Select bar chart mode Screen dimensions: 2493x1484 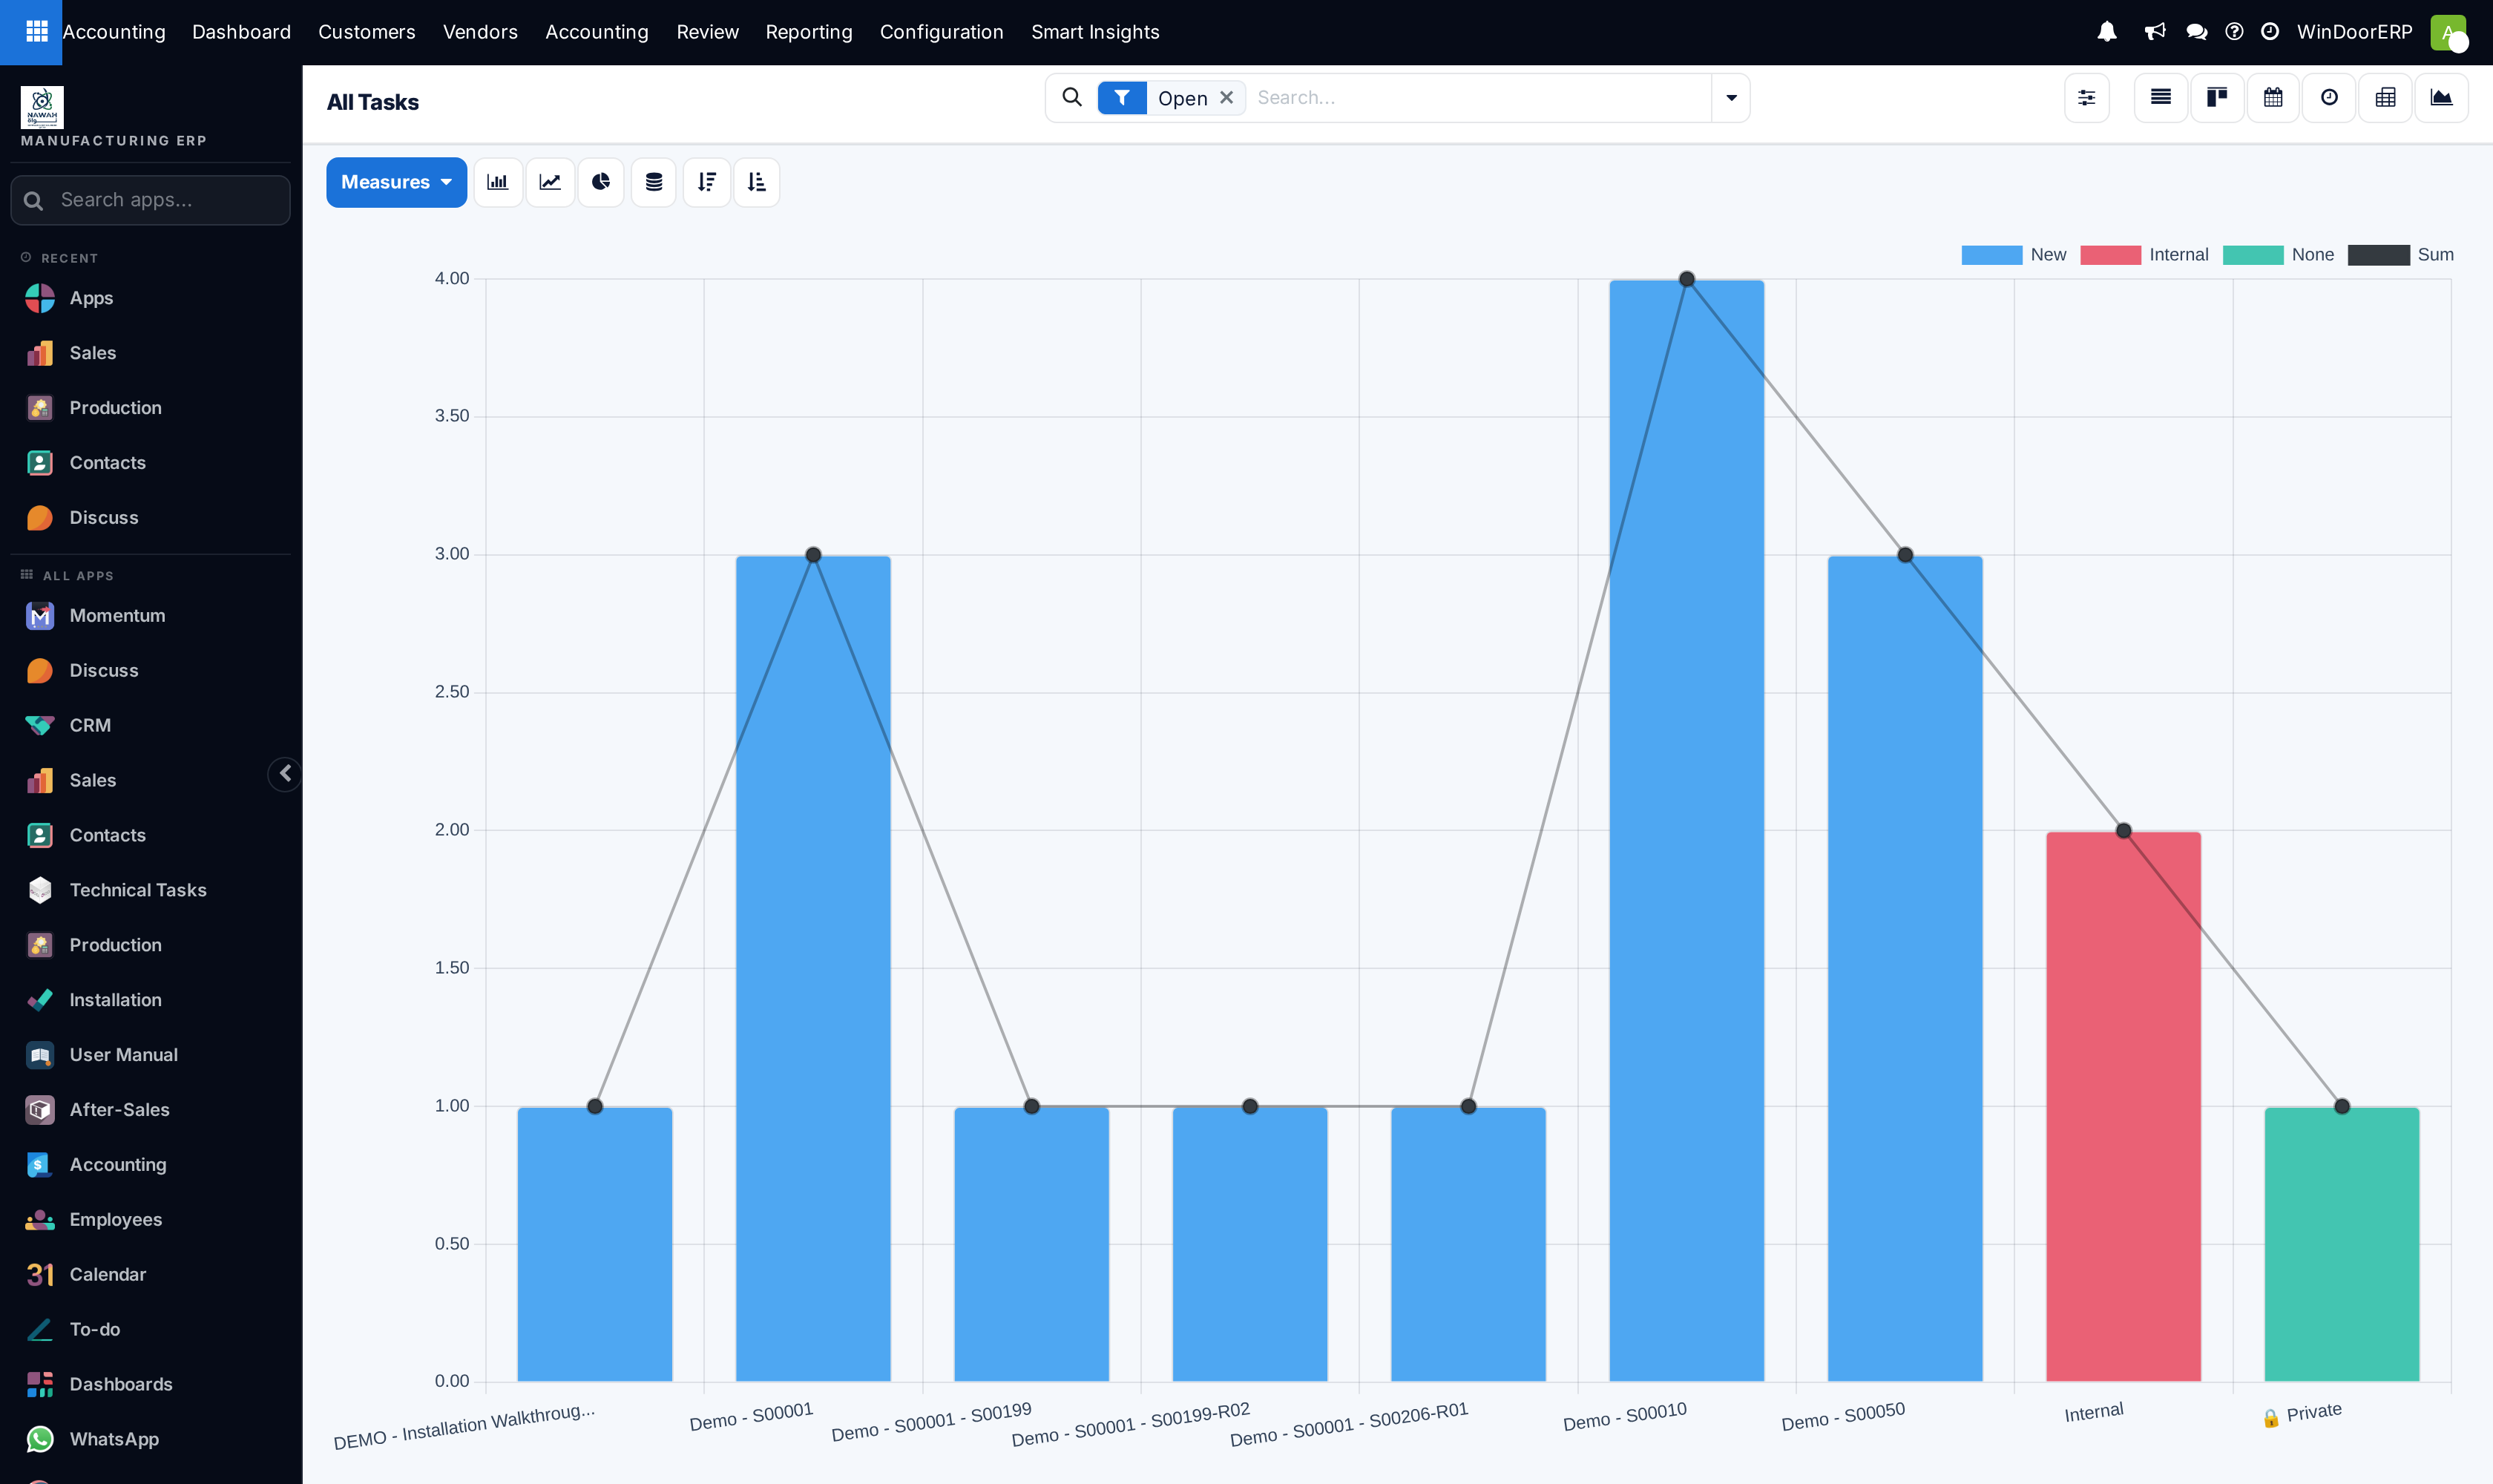498,182
